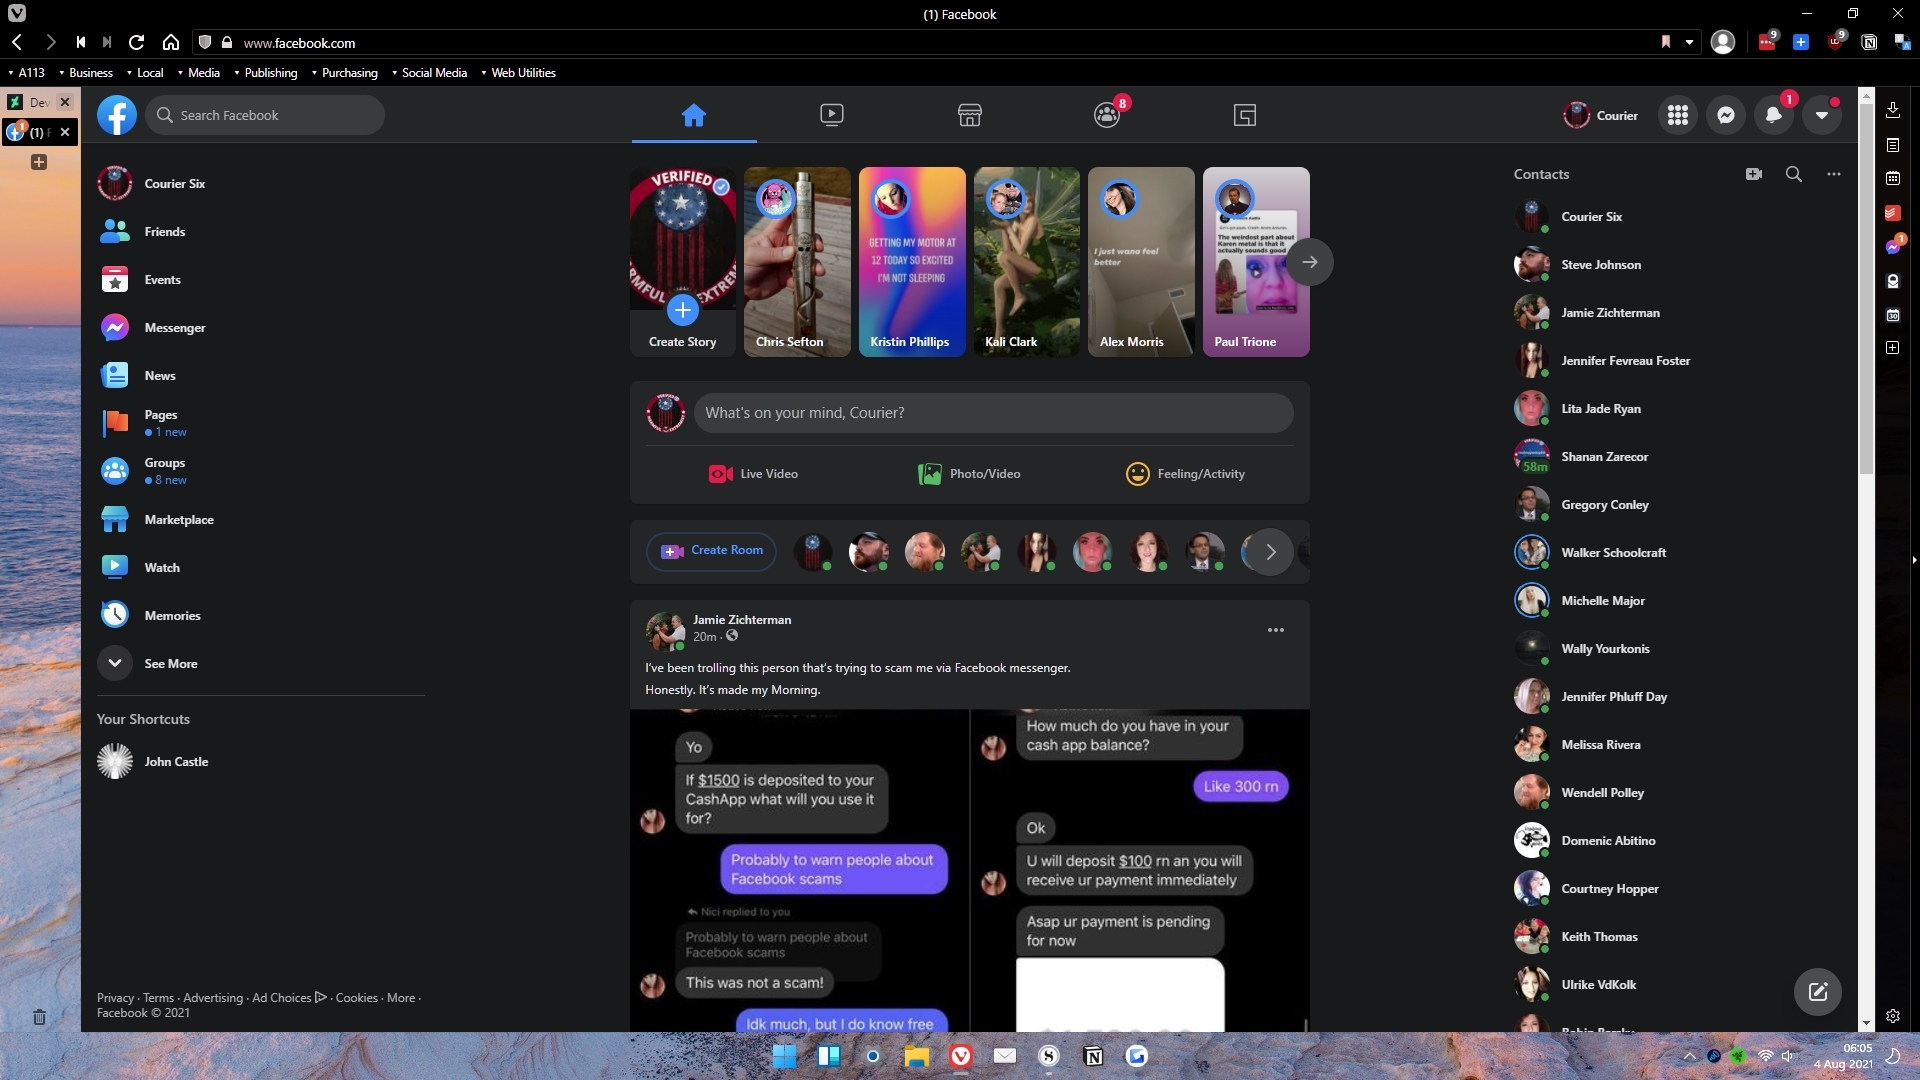Open browser settings gear at bottom right
The image size is (1920, 1080).
coord(1893,1016)
